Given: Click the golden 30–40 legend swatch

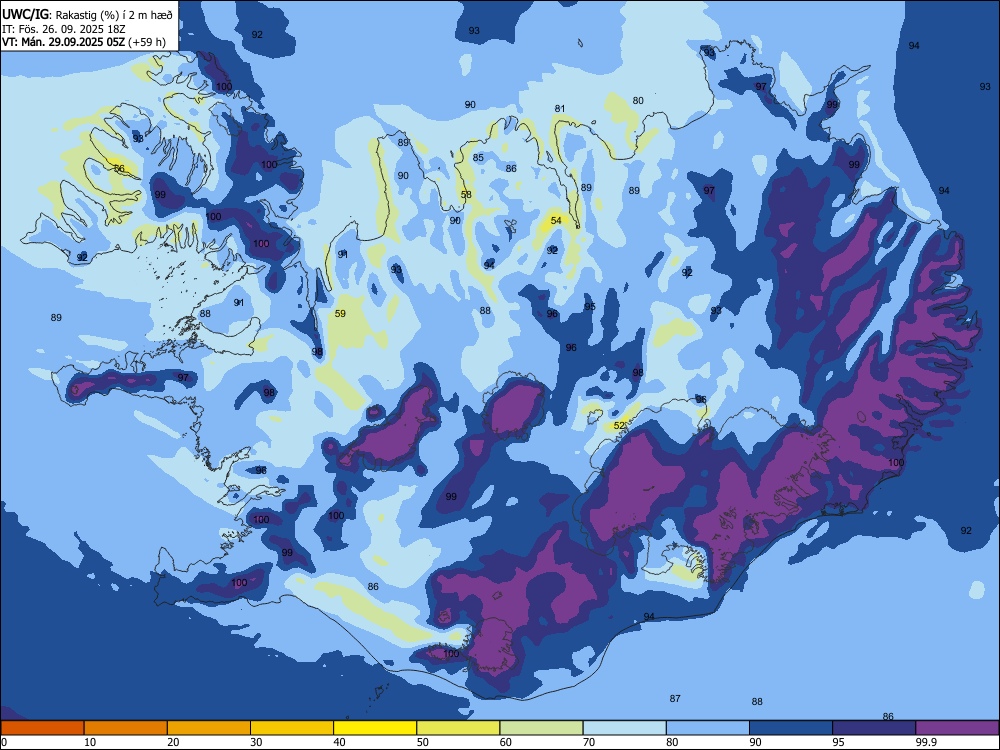Looking at the screenshot, I should coord(292,728).
